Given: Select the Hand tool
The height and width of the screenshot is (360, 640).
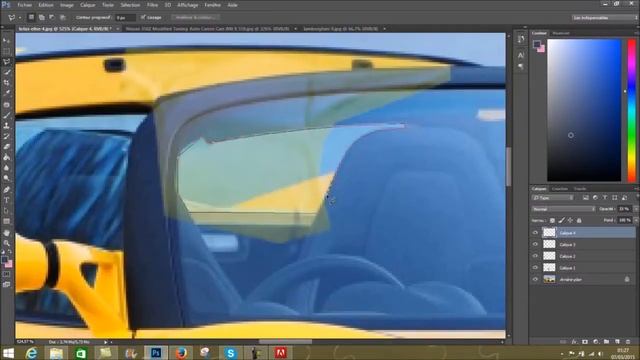Looking at the screenshot, I should pos(7,233).
